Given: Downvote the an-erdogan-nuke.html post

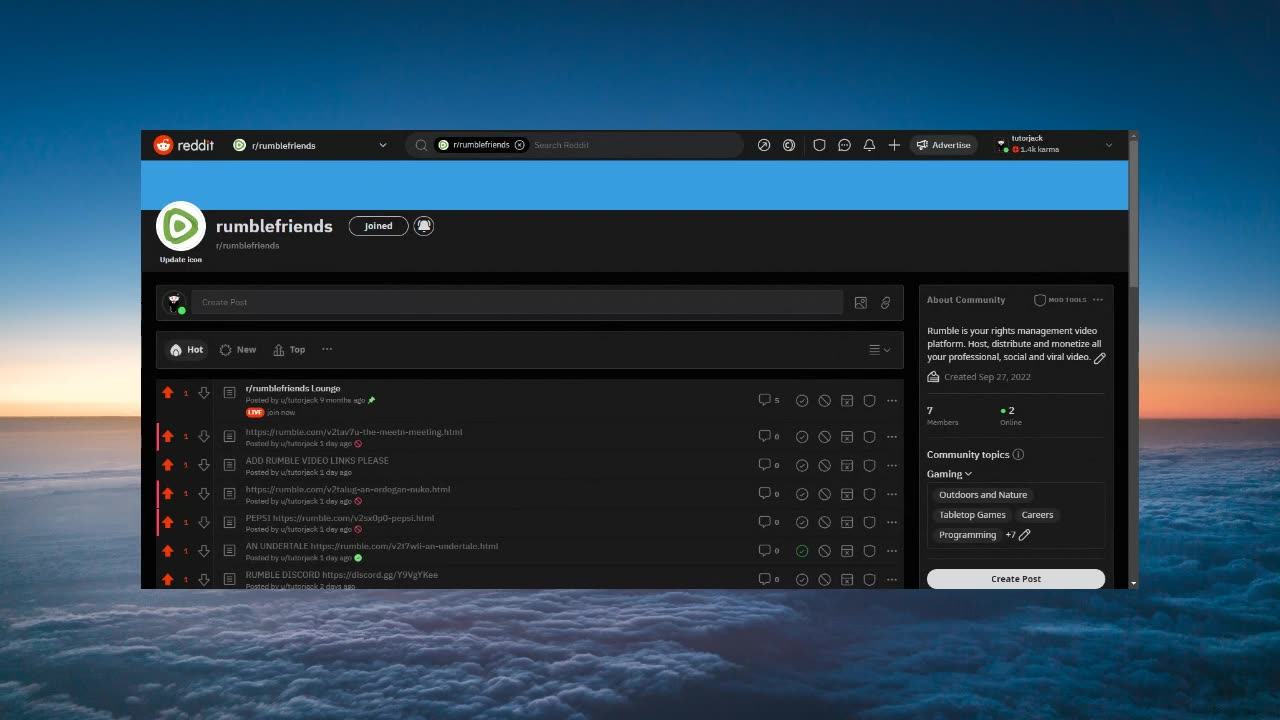Looking at the screenshot, I should pyautogui.click(x=204, y=493).
